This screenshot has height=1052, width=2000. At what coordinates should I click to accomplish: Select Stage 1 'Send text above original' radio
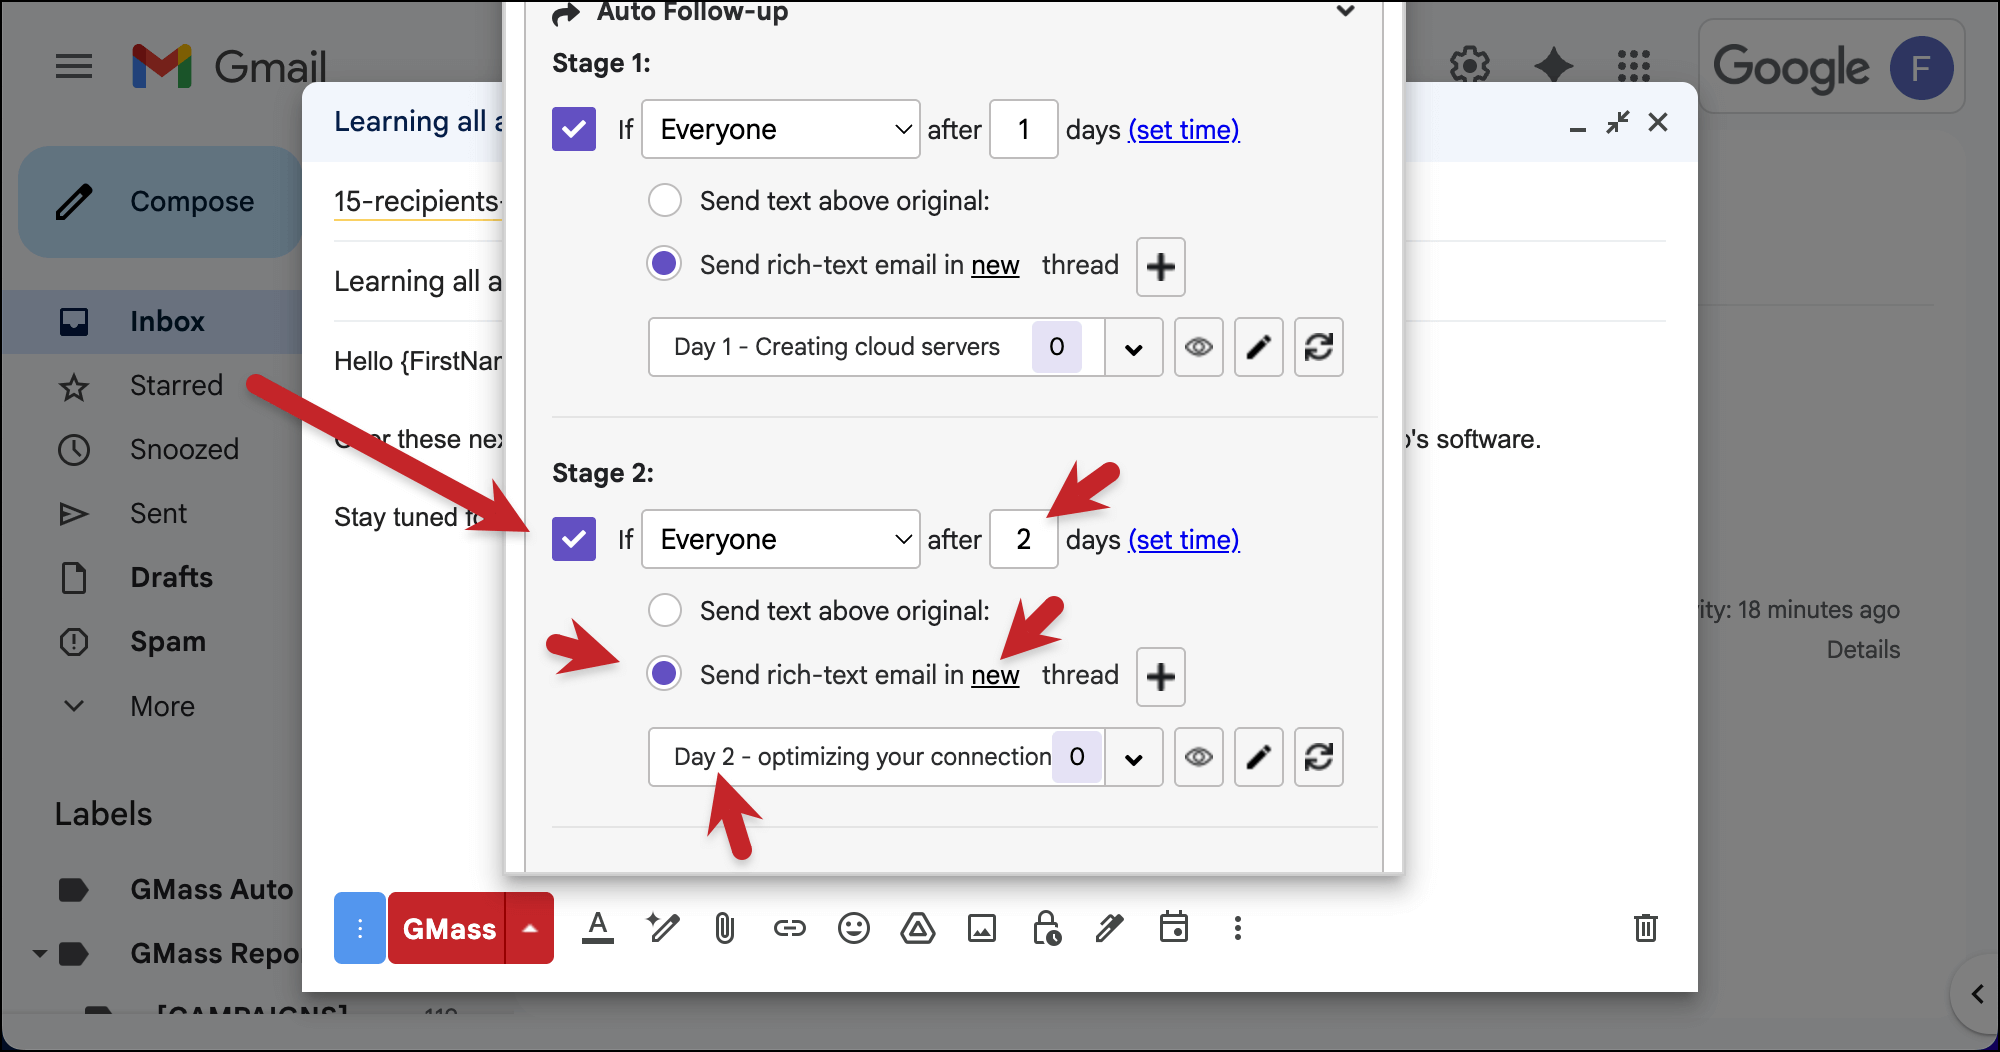(x=665, y=200)
